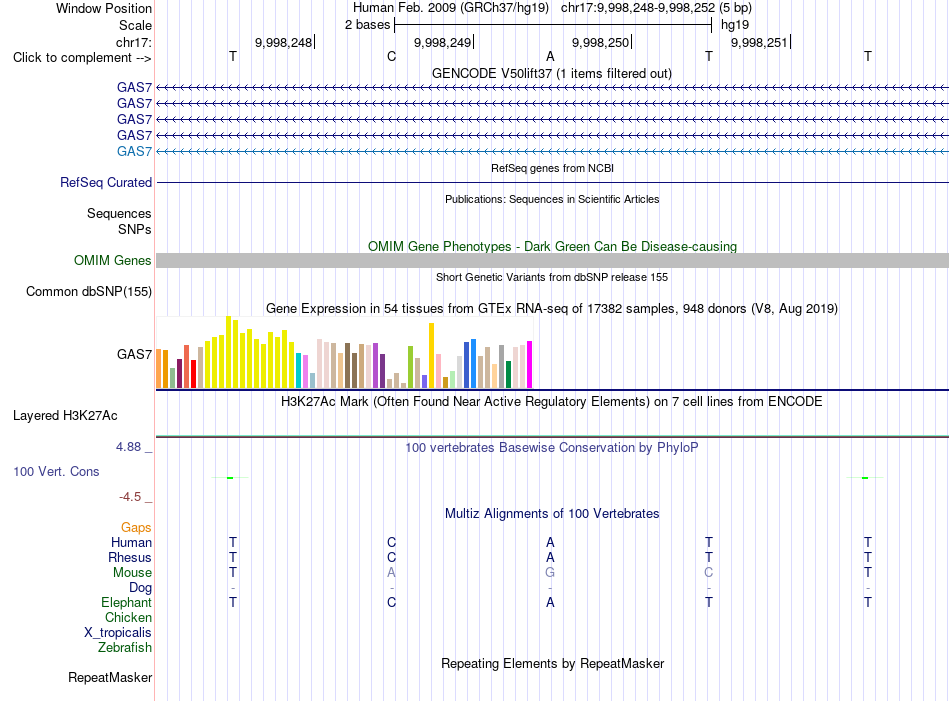The height and width of the screenshot is (701, 950).
Task: Click the 4.88 PhyloP upper scale value
Action: [128, 447]
